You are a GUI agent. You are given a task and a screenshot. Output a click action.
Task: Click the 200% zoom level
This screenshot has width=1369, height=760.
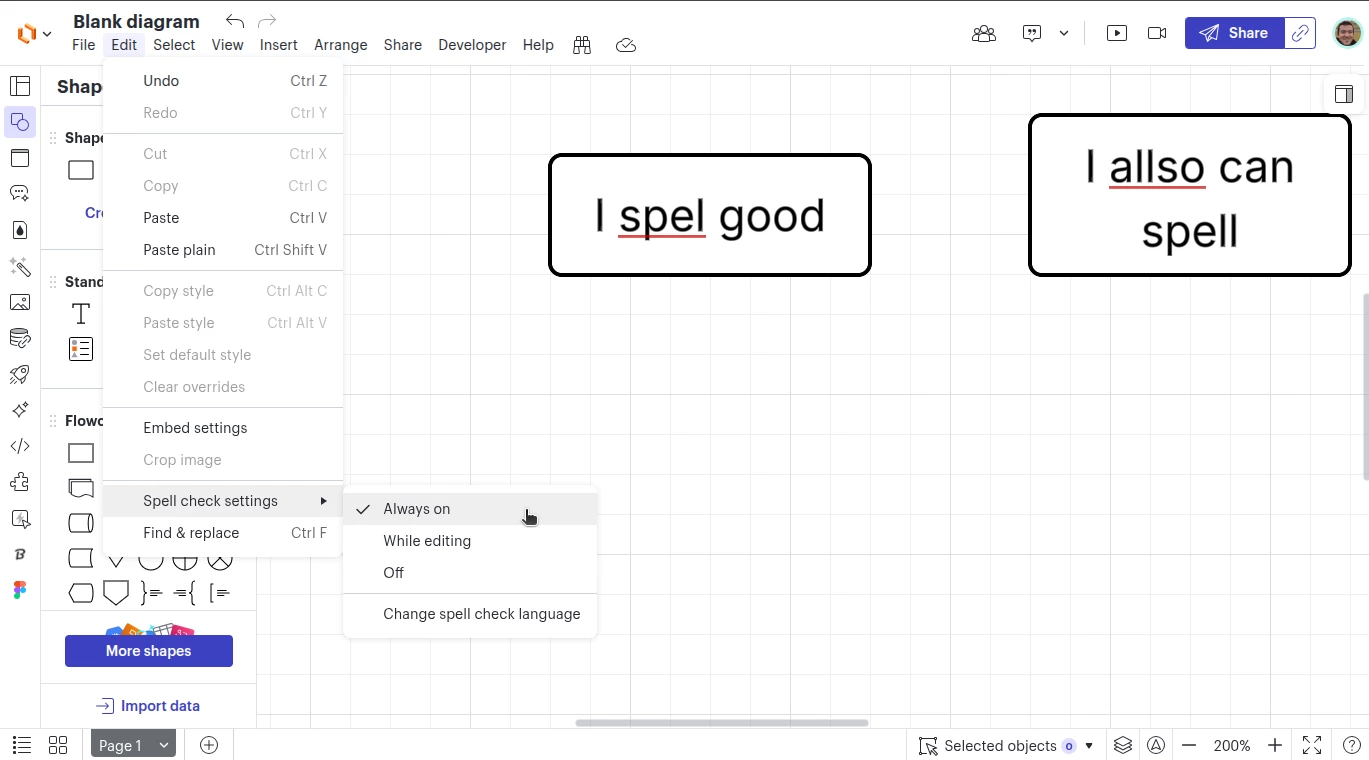pyautogui.click(x=1232, y=745)
